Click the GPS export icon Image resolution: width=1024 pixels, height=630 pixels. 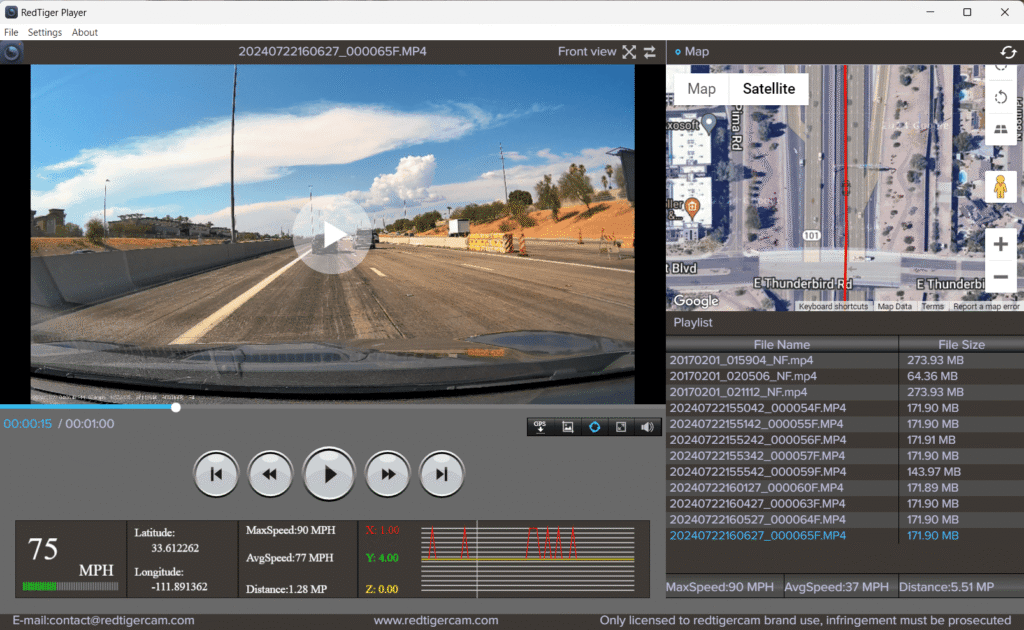click(541, 427)
